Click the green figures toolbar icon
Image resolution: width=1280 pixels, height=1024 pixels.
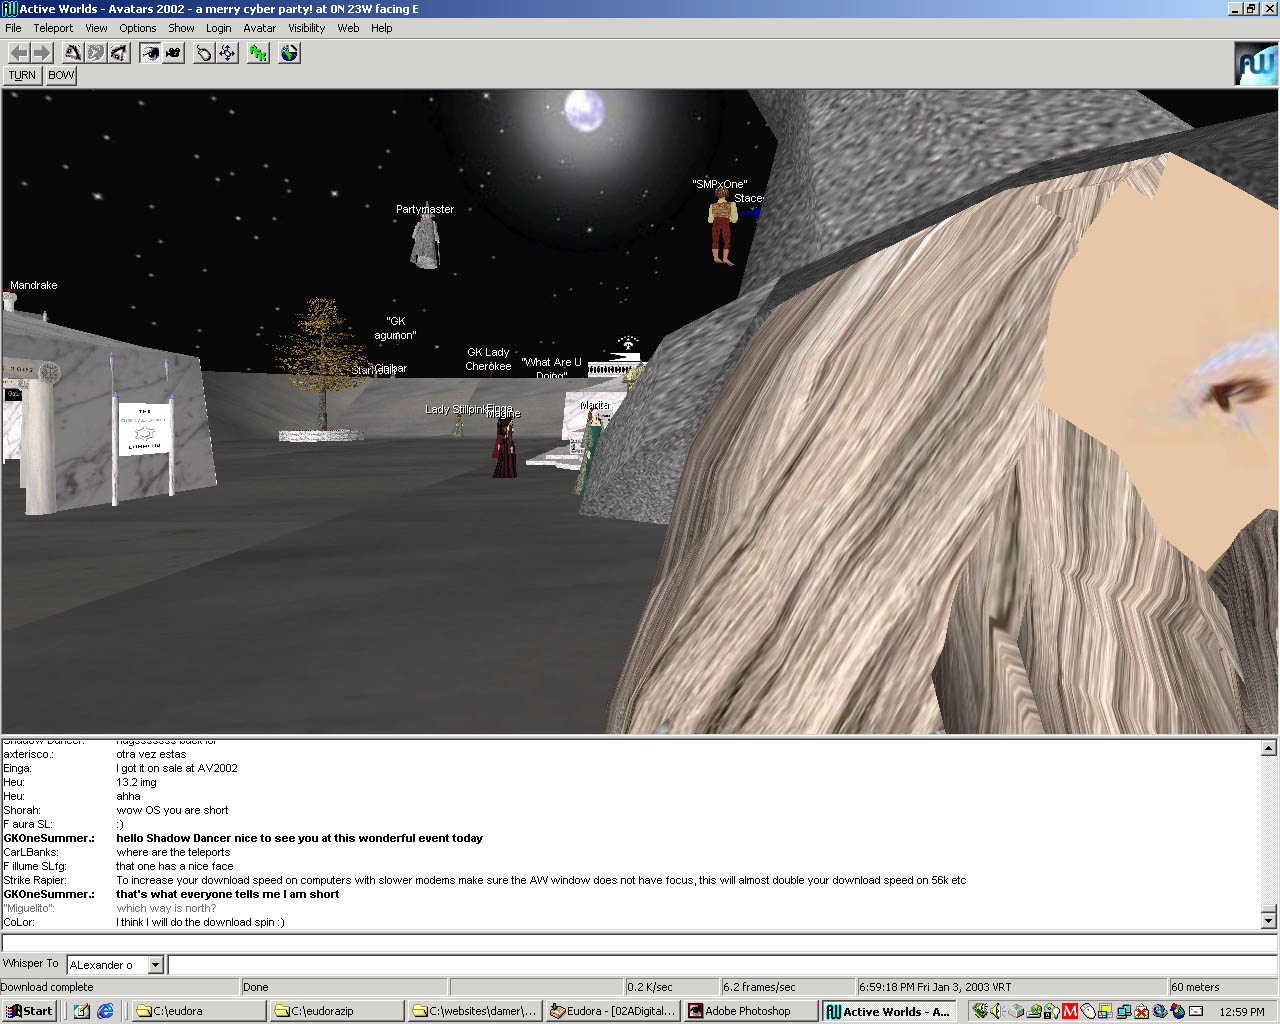click(259, 53)
